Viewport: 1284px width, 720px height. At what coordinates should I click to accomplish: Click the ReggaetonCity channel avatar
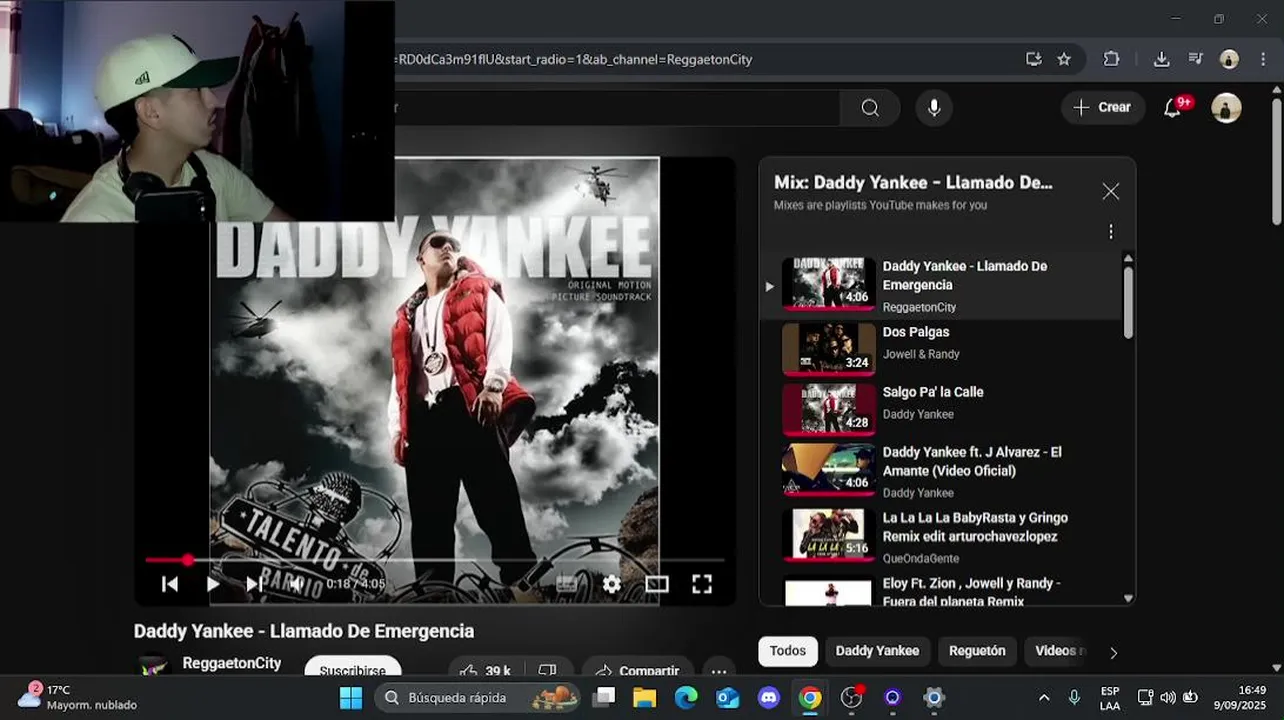pyautogui.click(x=153, y=668)
